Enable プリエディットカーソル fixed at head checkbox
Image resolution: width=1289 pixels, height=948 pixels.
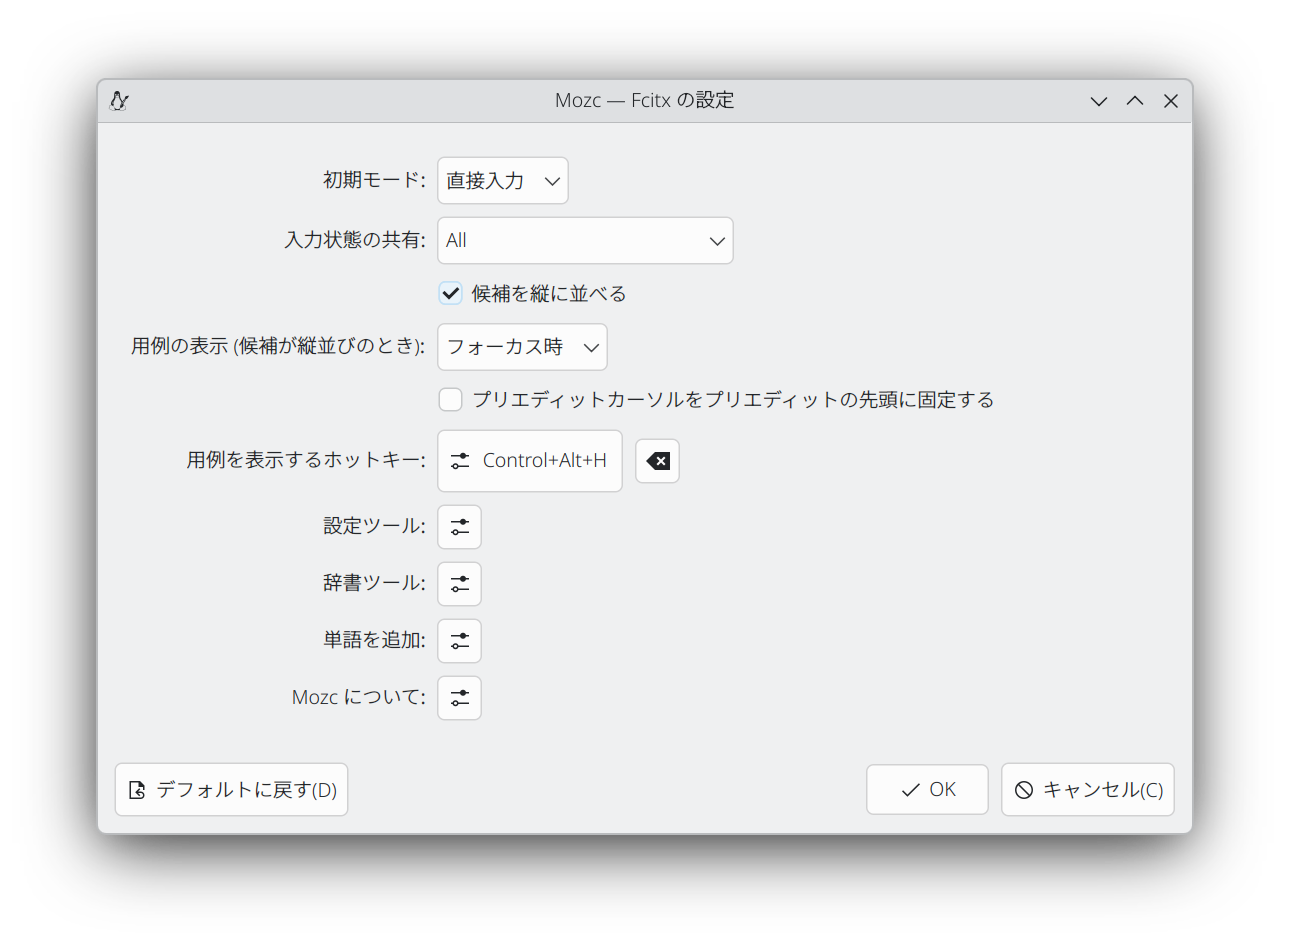450,399
